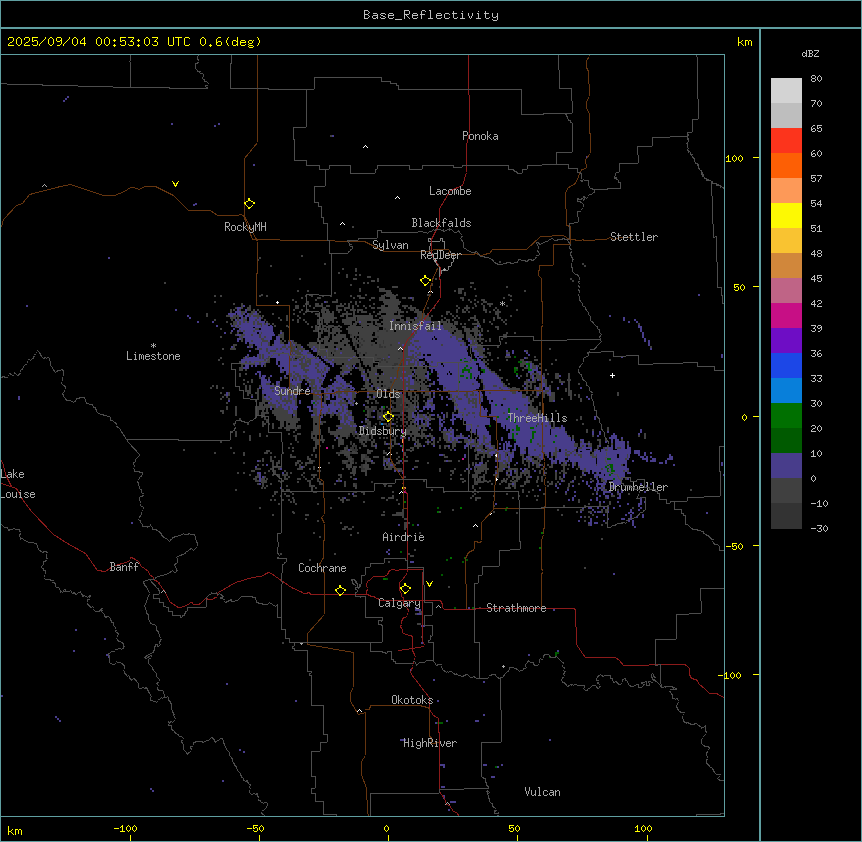862x842 pixels.
Task: Click the Blackfalds label
Action: (441, 223)
